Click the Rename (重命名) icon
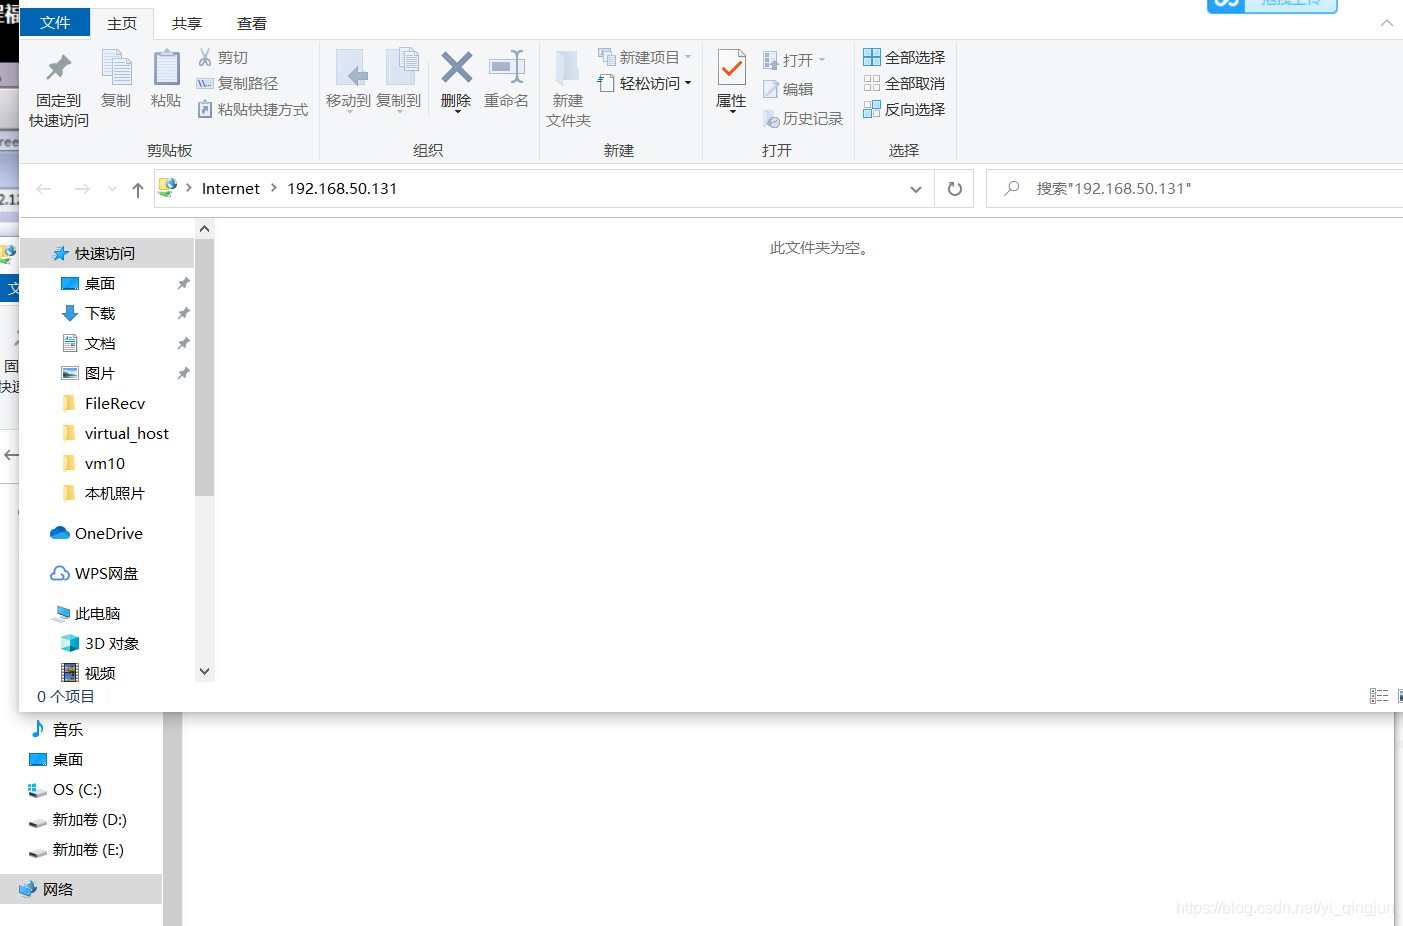The image size is (1403, 926). [507, 67]
